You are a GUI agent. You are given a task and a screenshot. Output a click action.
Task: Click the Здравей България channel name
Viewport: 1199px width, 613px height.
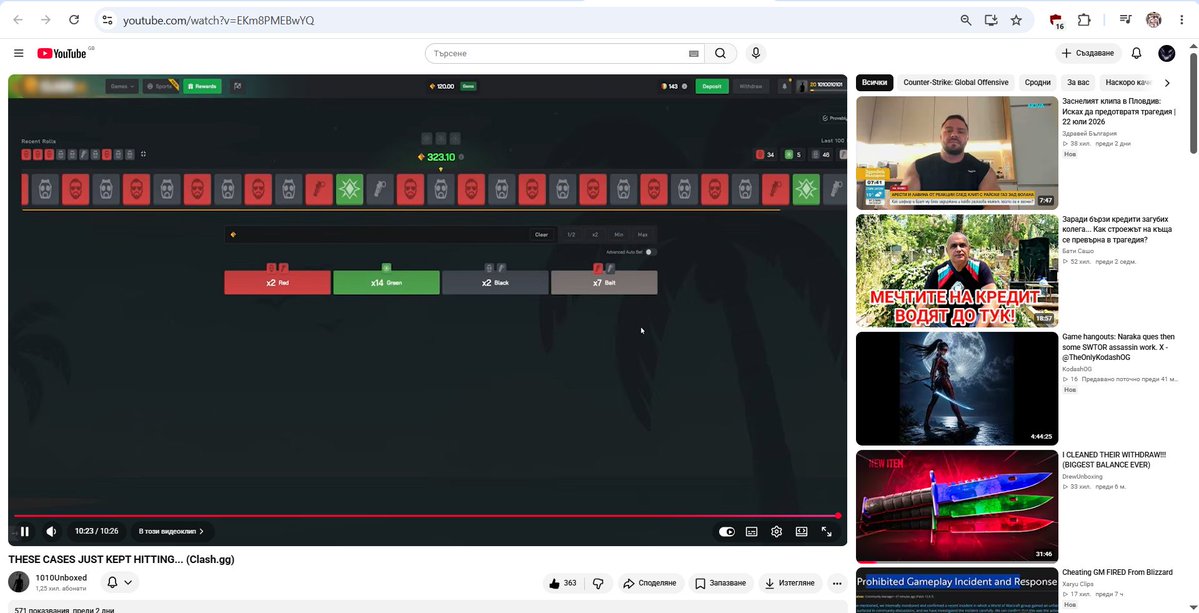pos(1090,134)
